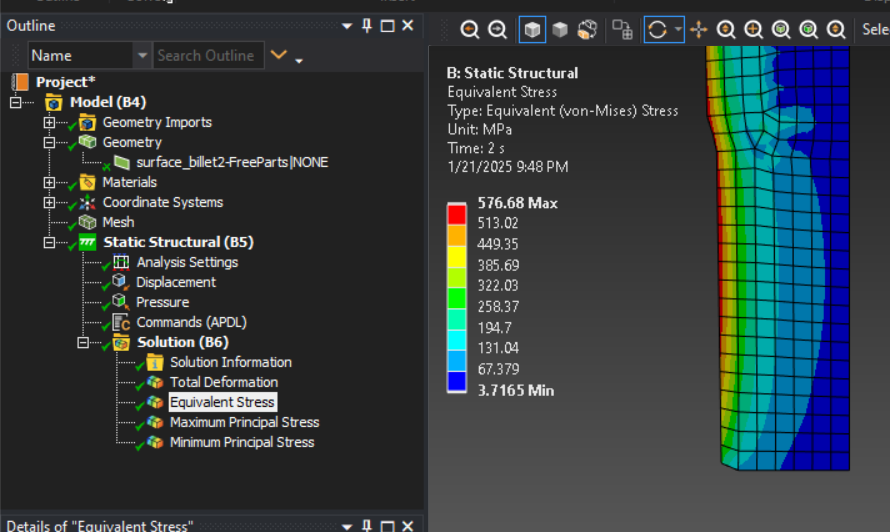Screen dimensions: 890x532
Task: Click the "Unit: MPa" legend text
Action: coord(480,129)
